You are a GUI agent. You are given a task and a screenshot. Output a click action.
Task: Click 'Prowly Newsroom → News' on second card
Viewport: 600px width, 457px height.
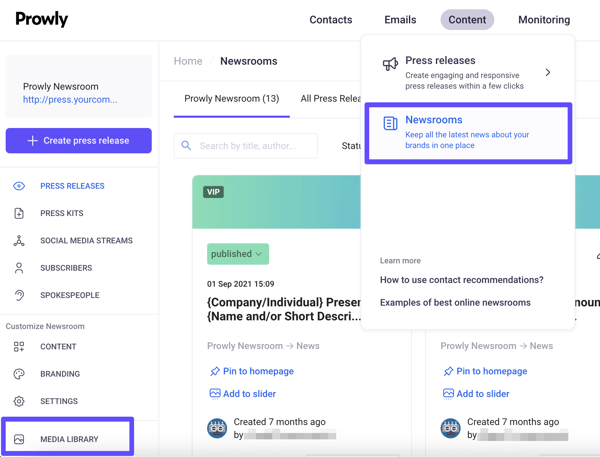click(497, 346)
